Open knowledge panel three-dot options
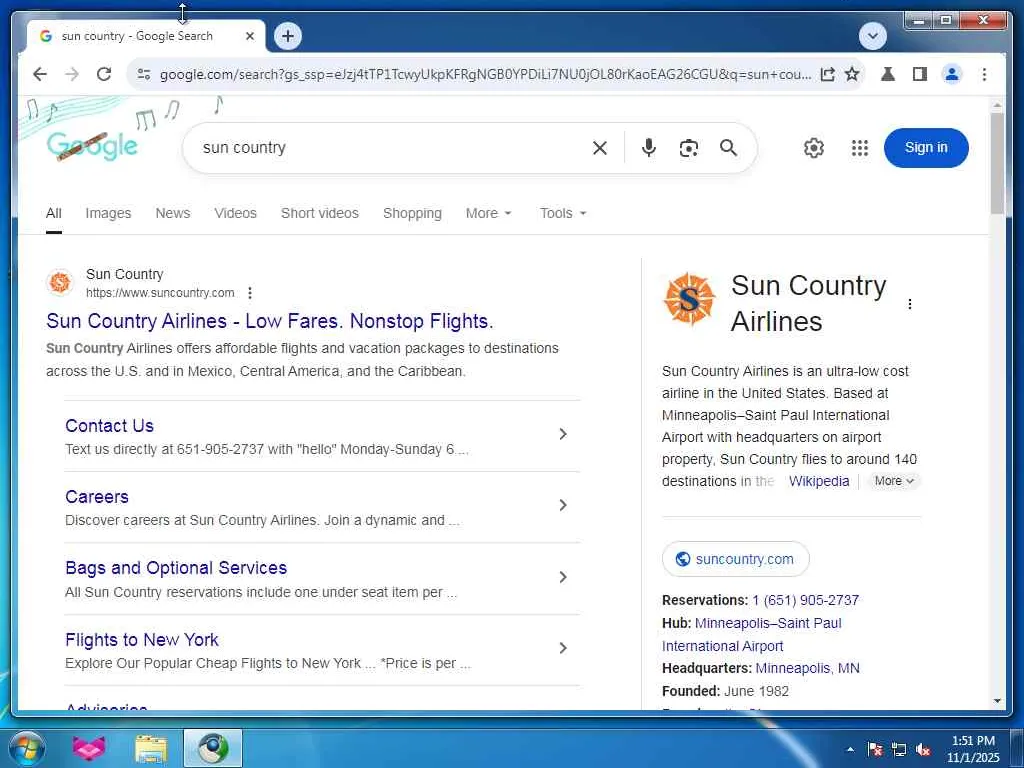Image resolution: width=1024 pixels, height=768 pixels. (910, 304)
